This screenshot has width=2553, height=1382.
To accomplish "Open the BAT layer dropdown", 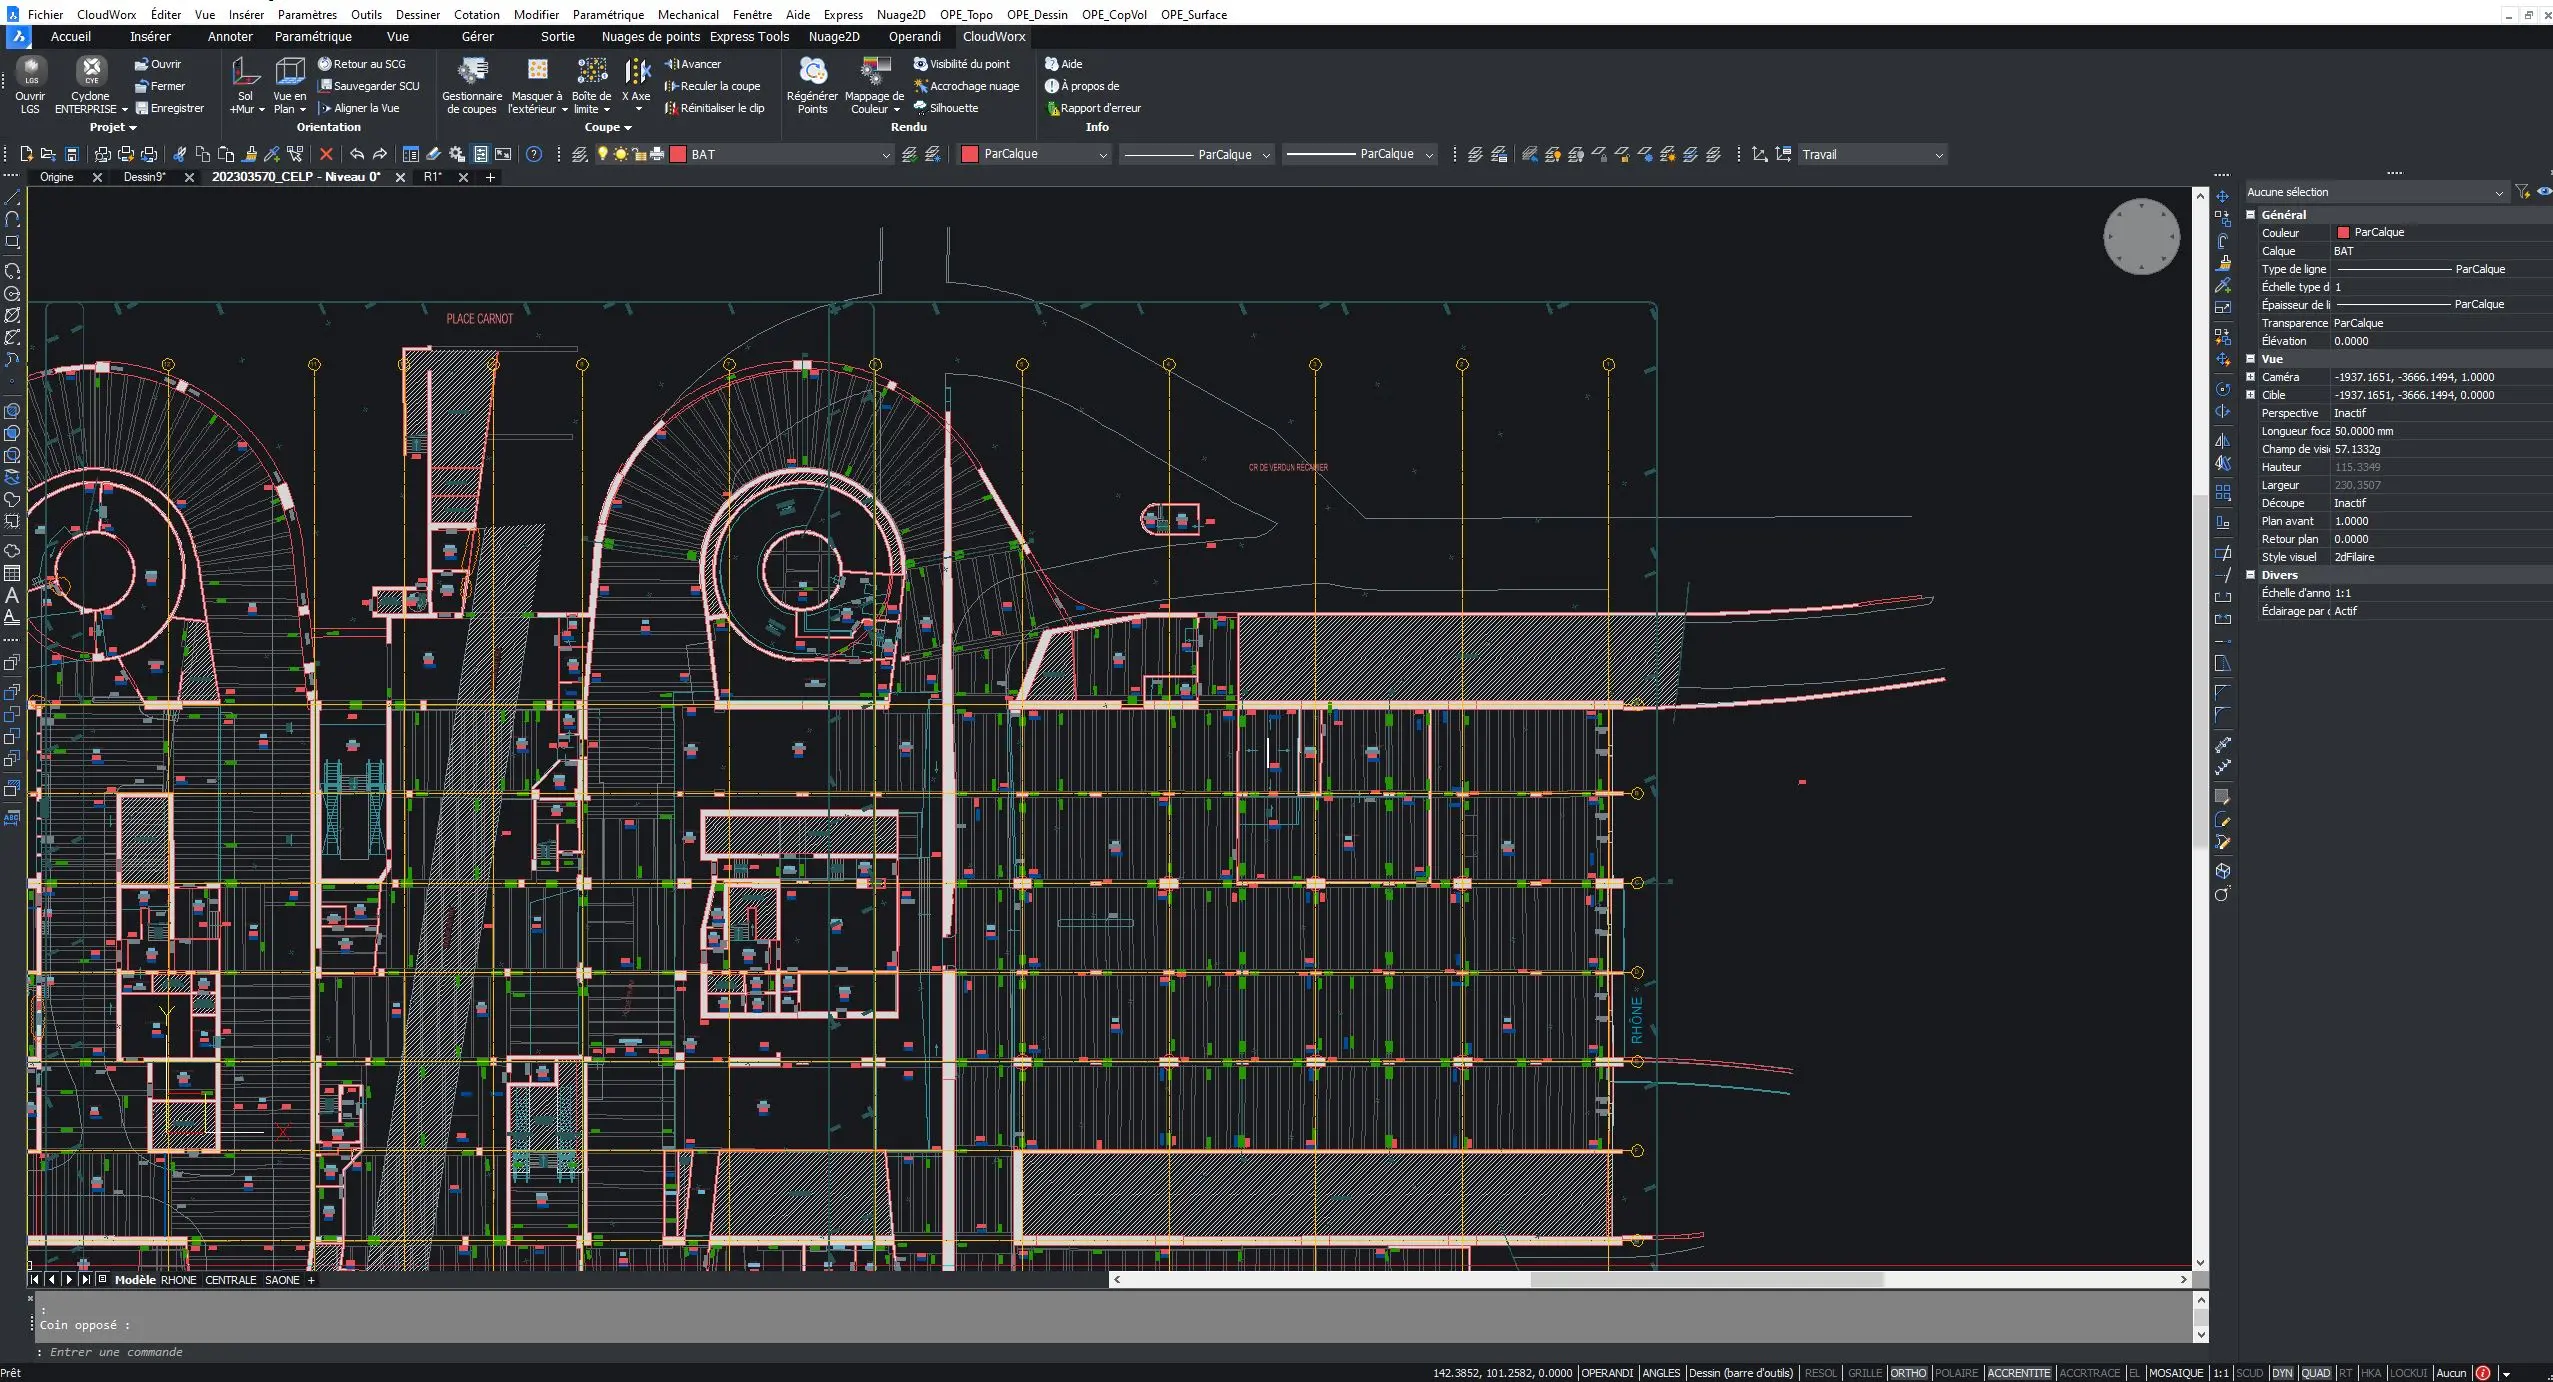I will (x=885, y=155).
